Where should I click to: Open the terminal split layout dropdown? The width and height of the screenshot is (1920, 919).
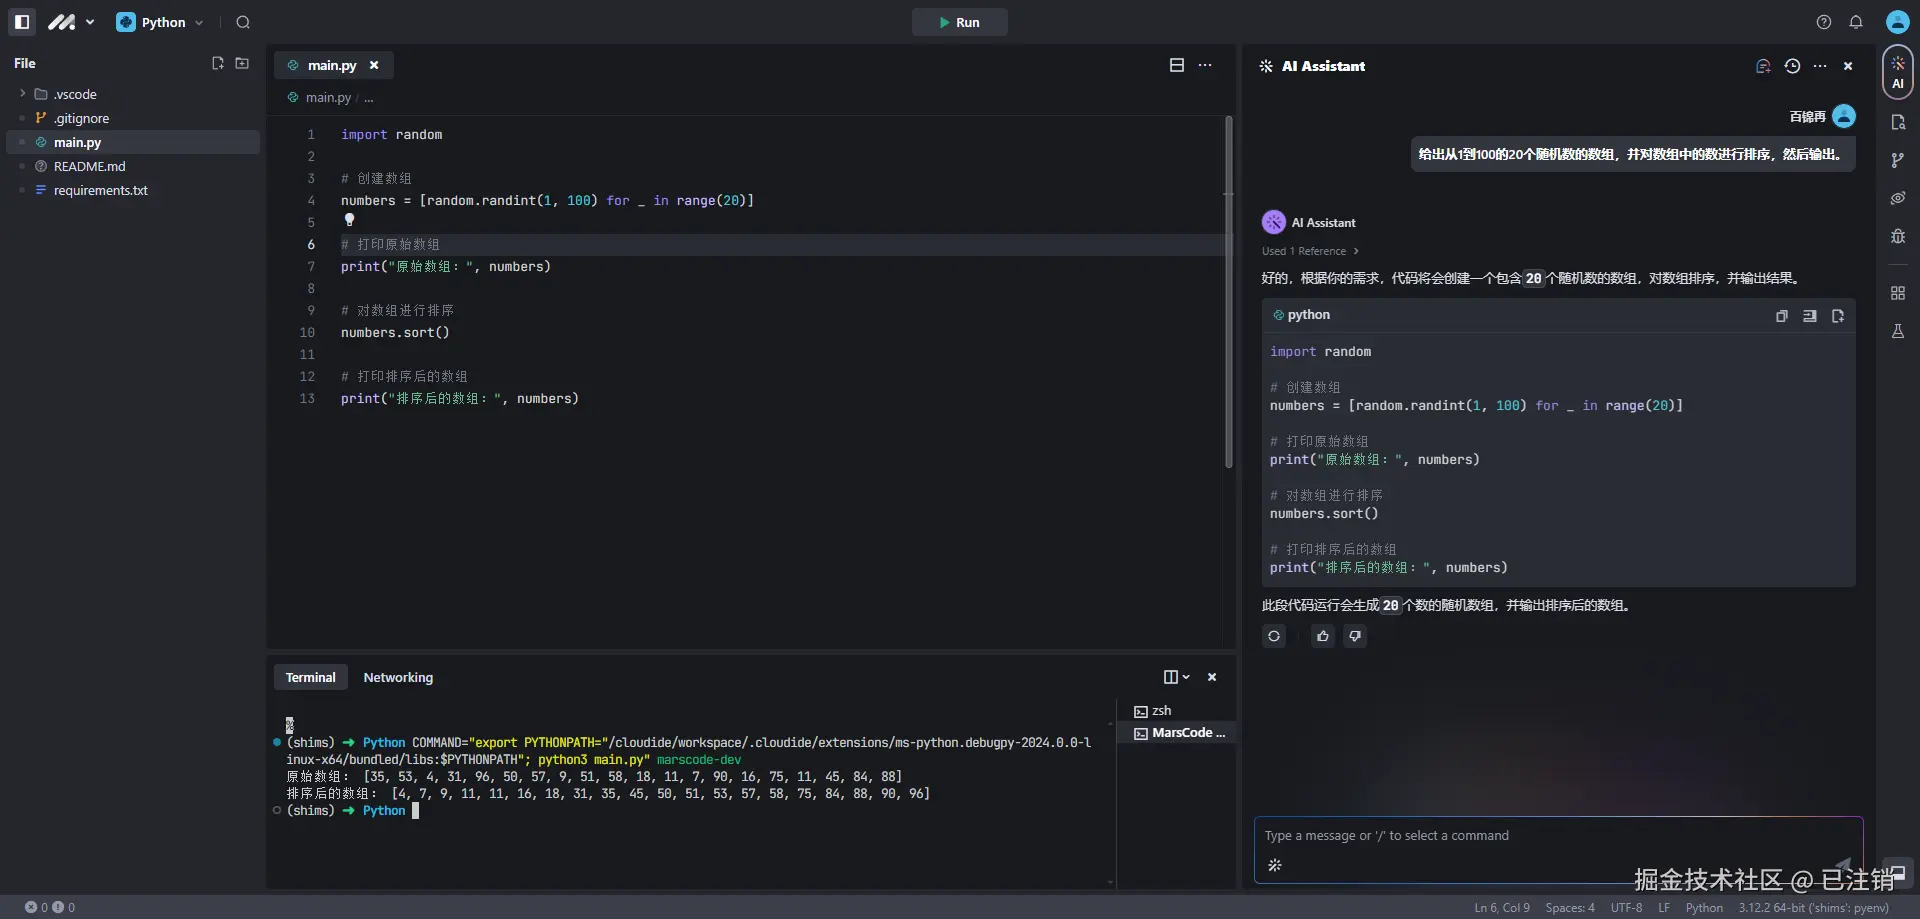point(1177,677)
